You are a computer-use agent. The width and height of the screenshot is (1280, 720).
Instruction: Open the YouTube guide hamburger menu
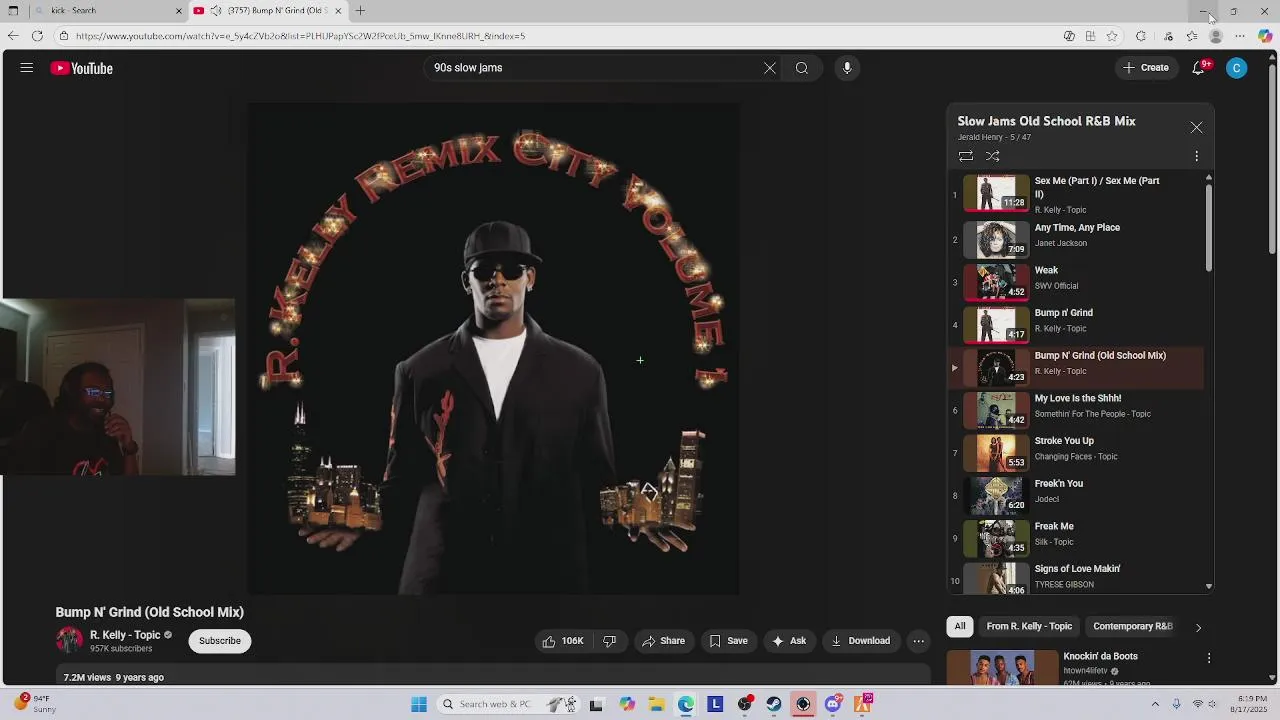pyautogui.click(x=27, y=68)
